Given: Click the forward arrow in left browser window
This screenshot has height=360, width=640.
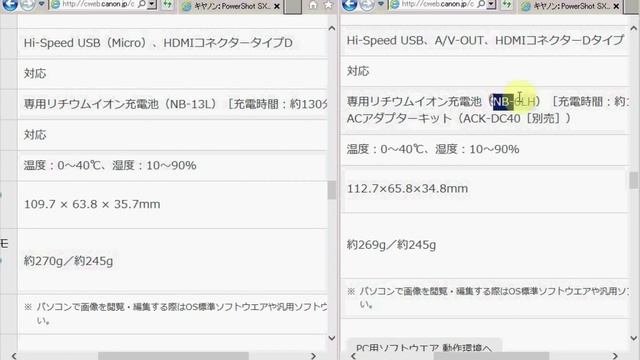Looking at the screenshot, I should pos(27,4).
